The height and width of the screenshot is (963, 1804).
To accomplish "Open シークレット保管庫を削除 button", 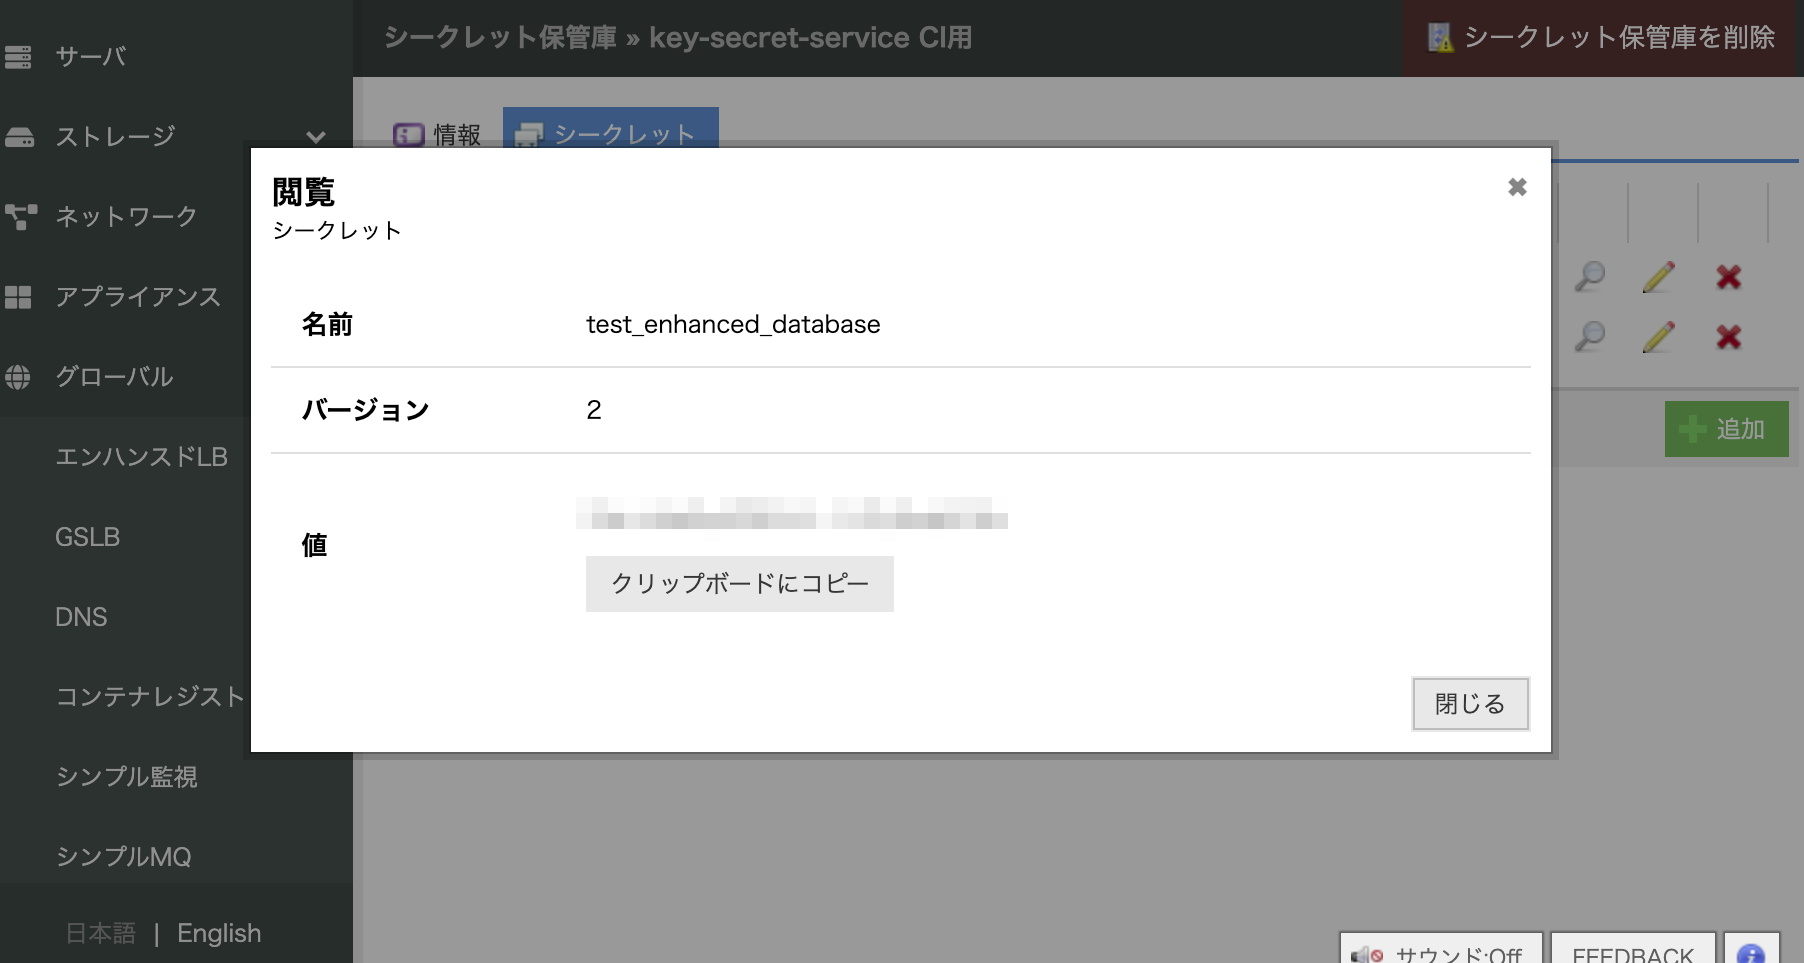I will [1602, 38].
